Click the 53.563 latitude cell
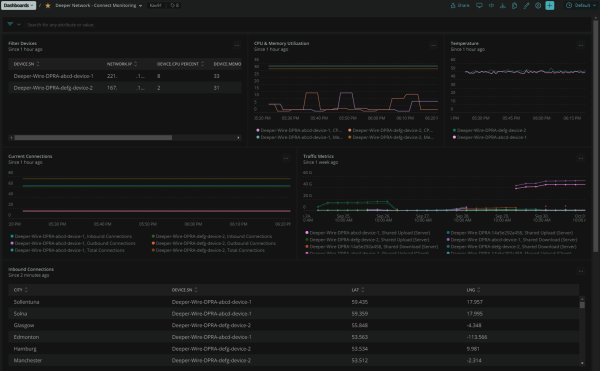Screen dimensions: 600x371 (360, 337)
